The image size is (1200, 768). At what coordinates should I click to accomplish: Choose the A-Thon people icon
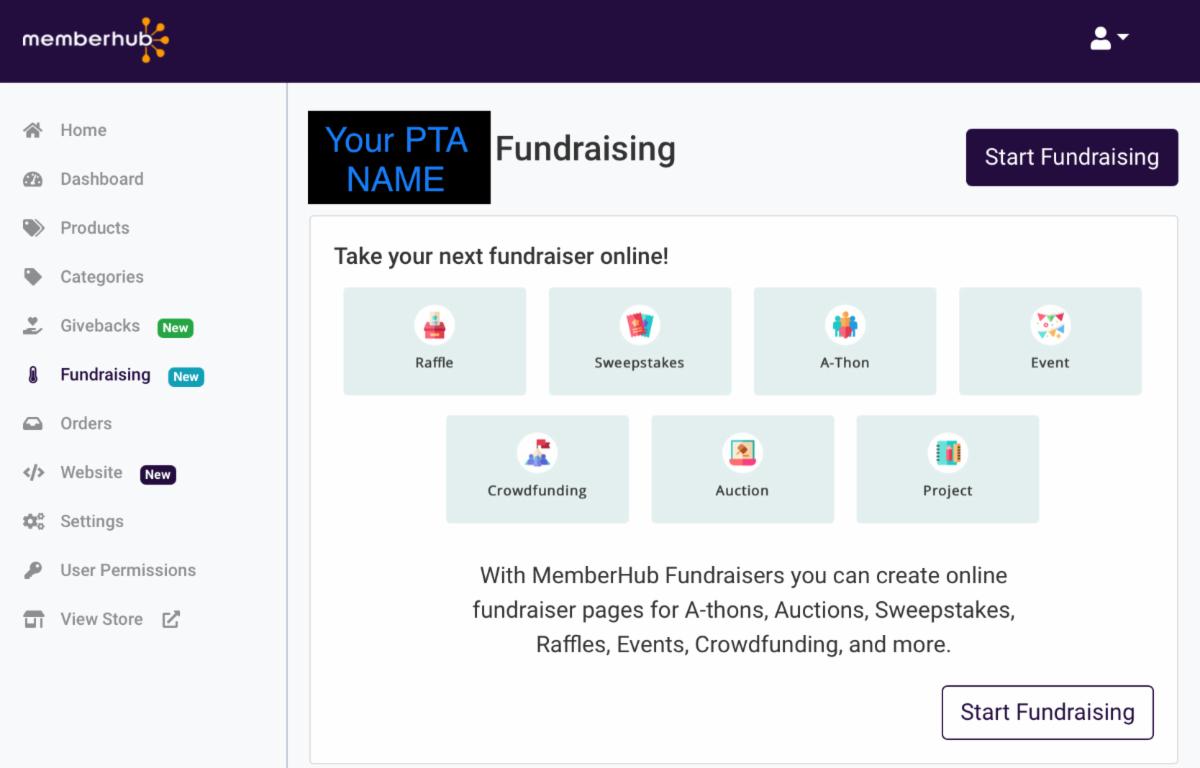coord(845,325)
